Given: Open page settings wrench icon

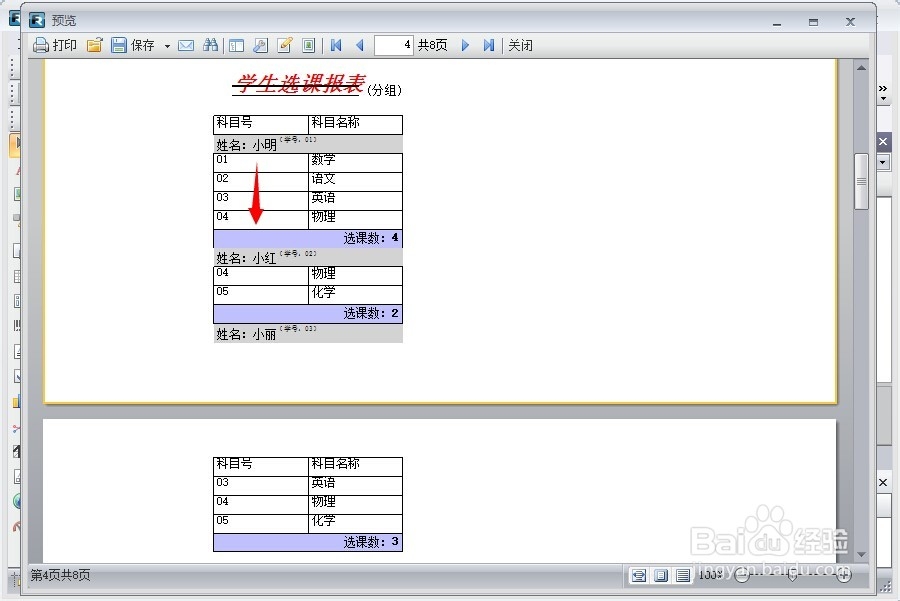Looking at the screenshot, I should pos(261,45).
